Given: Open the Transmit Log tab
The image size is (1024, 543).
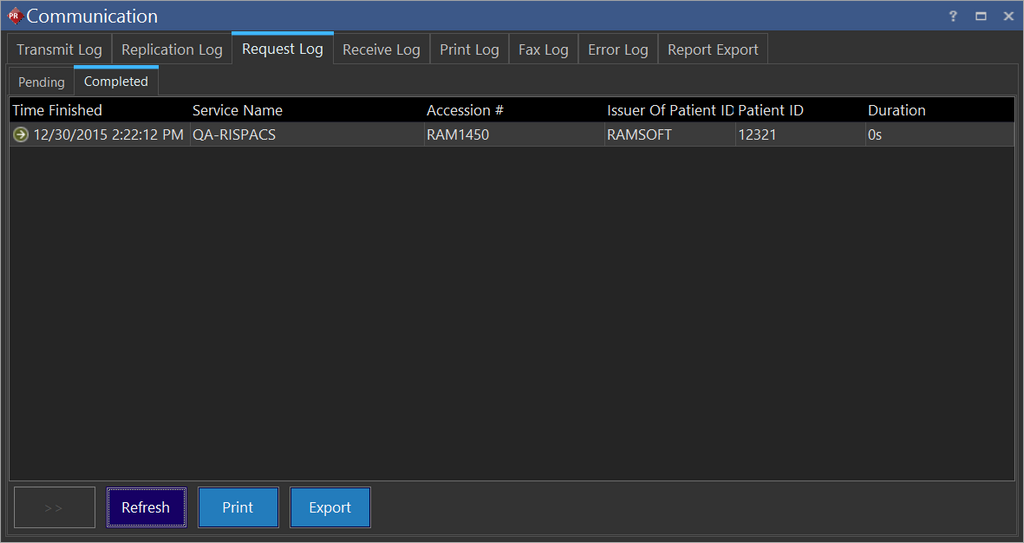Looking at the screenshot, I should 59,50.
